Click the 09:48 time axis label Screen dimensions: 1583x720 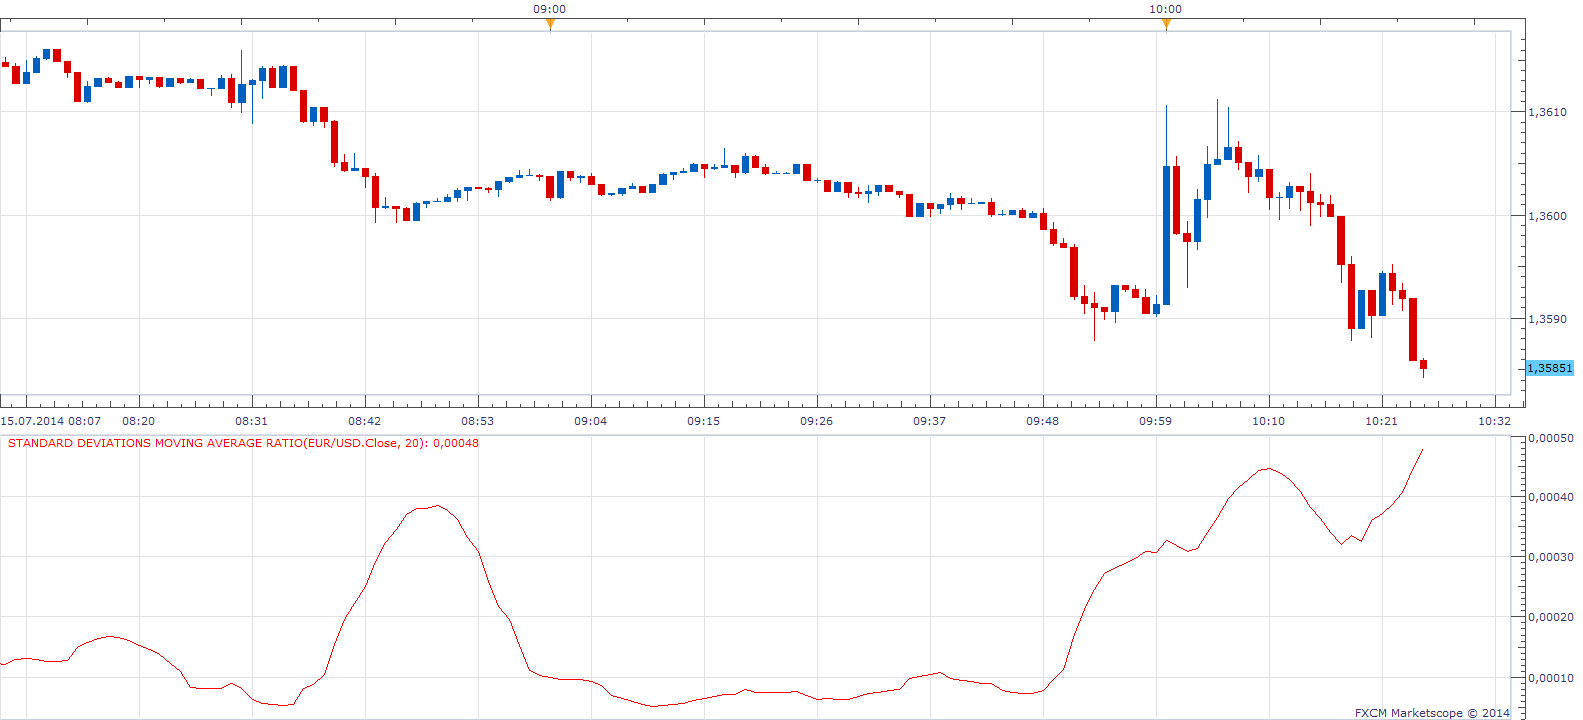coord(1043,421)
